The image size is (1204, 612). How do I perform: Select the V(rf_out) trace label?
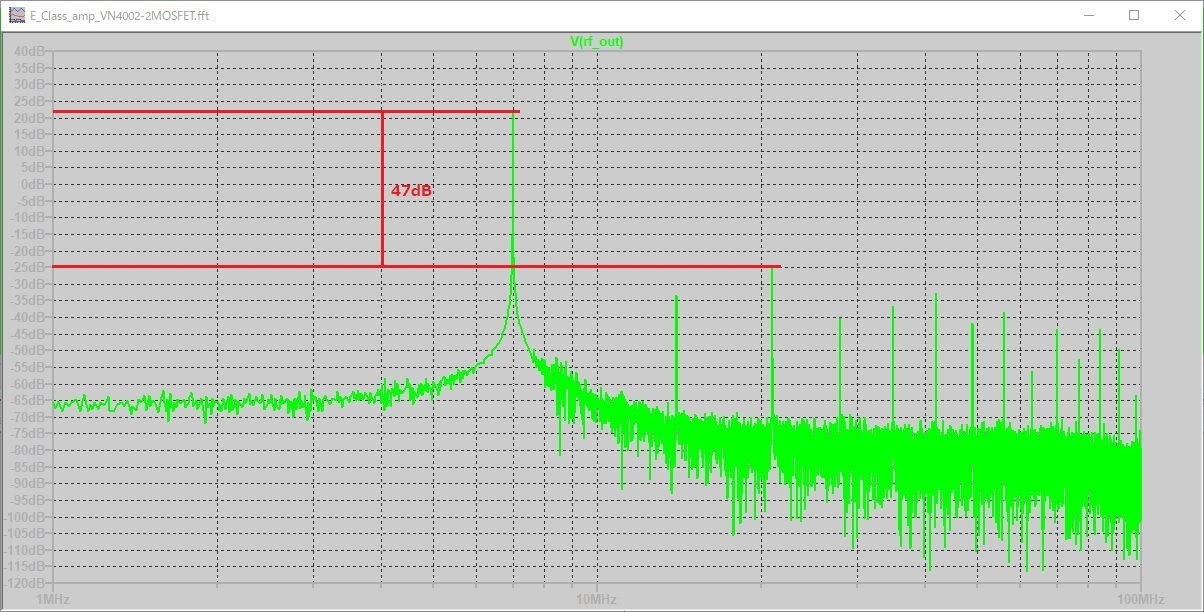point(598,42)
